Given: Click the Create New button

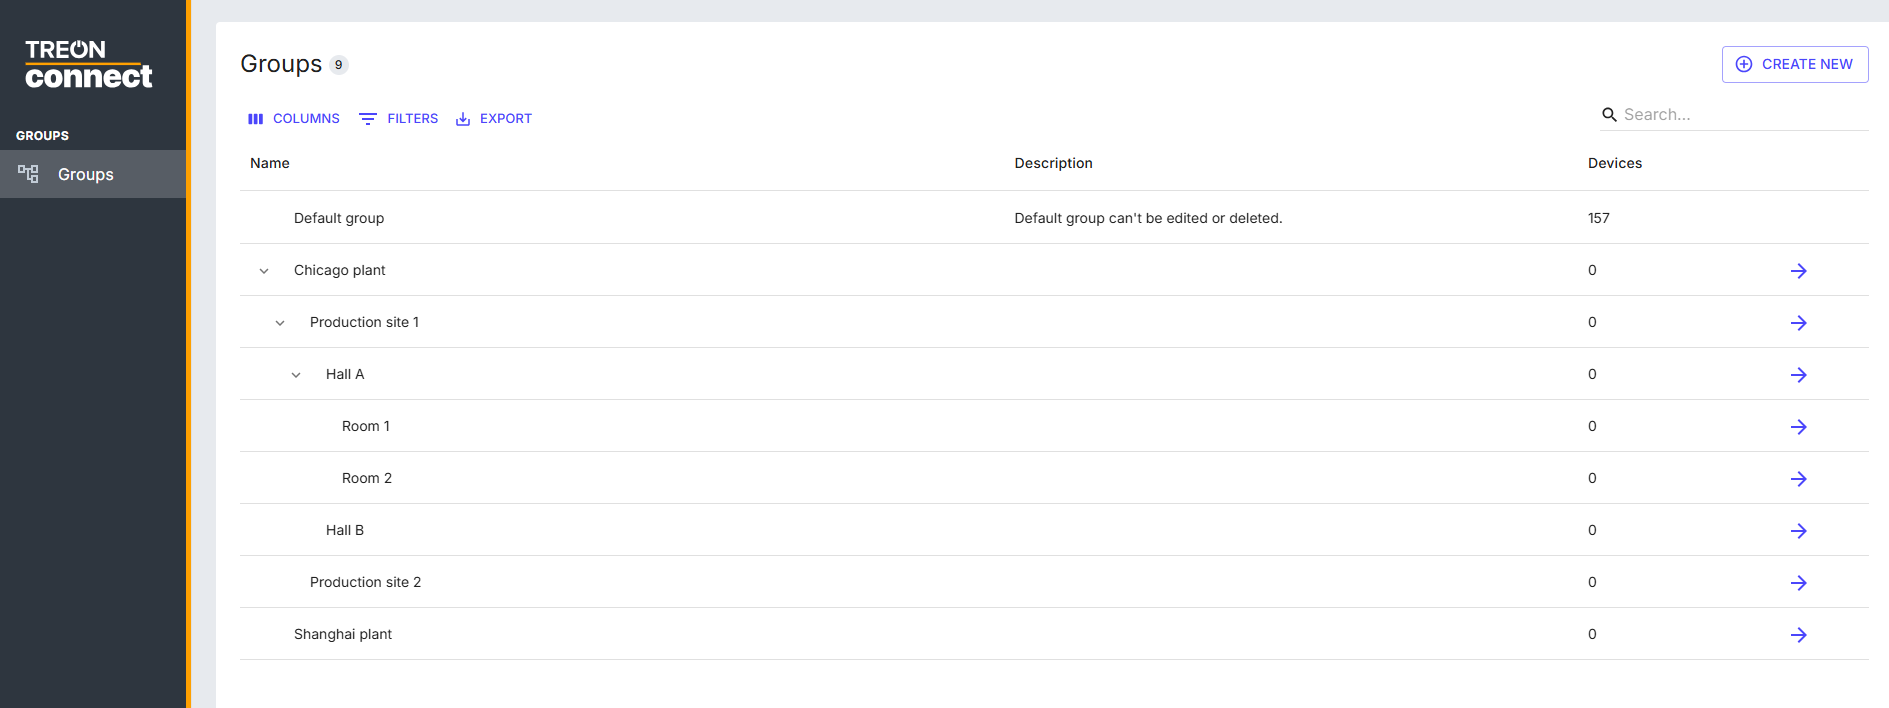Looking at the screenshot, I should coord(1794,64).
